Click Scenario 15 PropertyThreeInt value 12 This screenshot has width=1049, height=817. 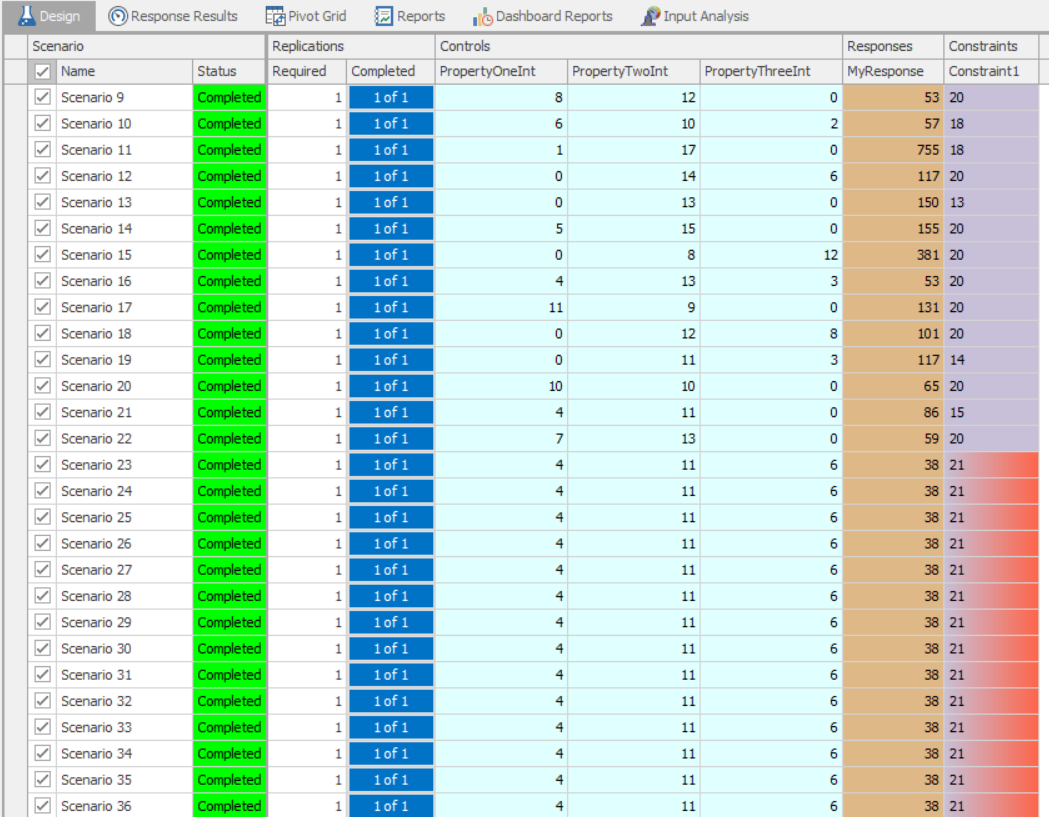point(771,255)
